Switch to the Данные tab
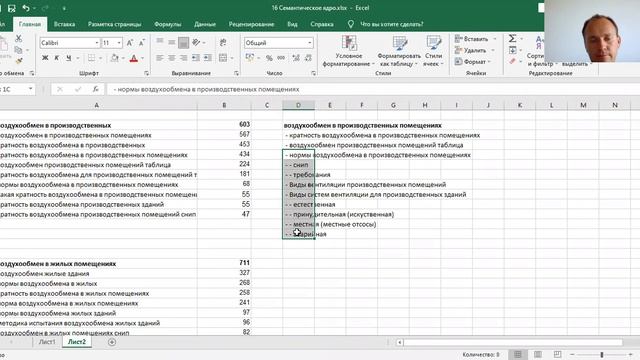The width and height of the screenshot is (640, 360). (205, 24)
